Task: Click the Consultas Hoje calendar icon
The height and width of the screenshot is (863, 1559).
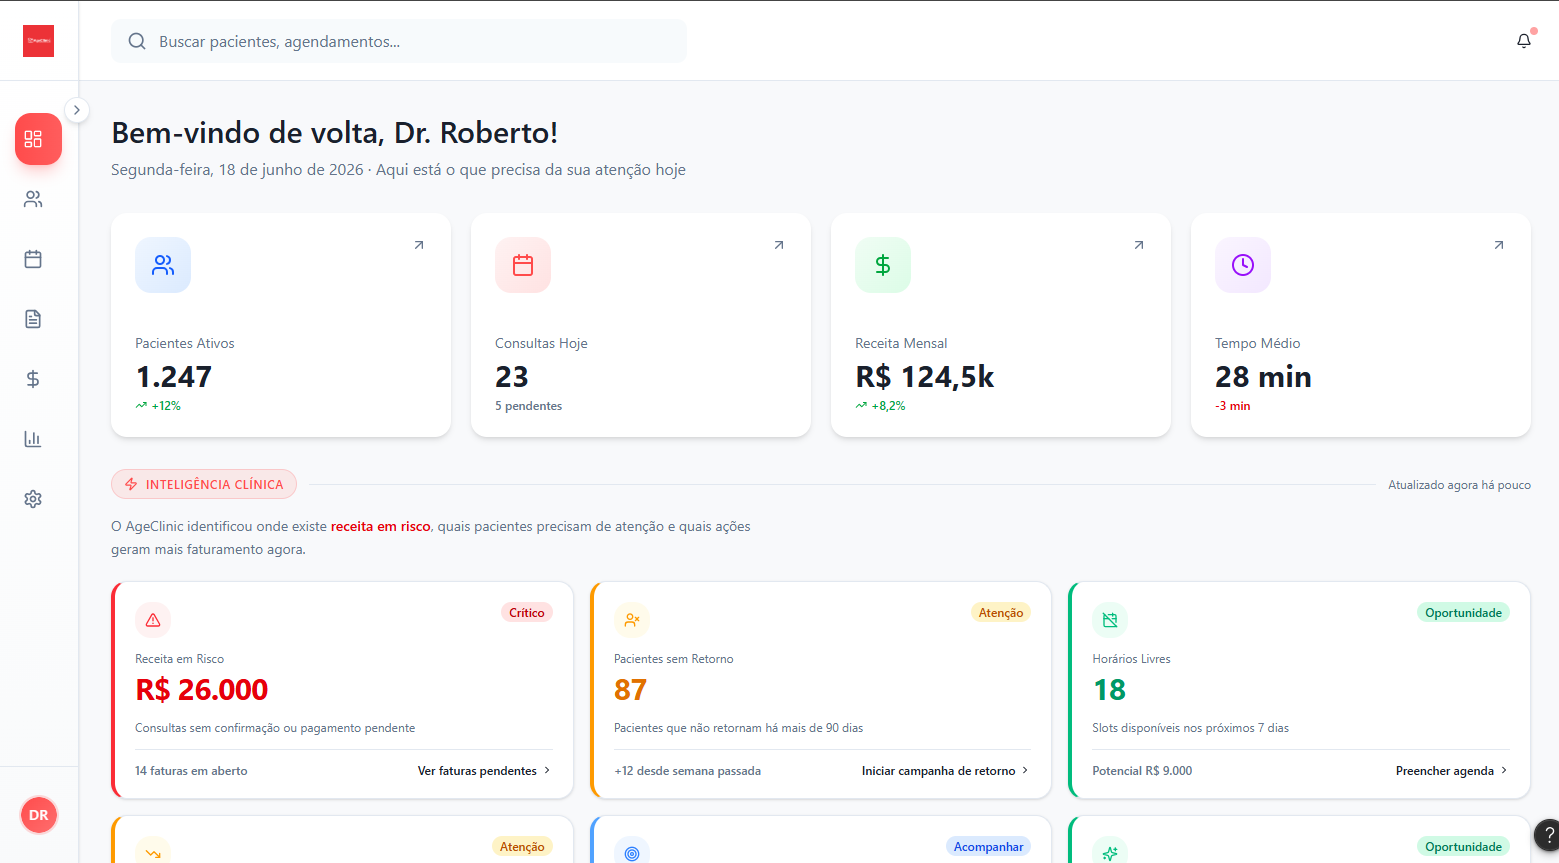Action: click(523, 265)
